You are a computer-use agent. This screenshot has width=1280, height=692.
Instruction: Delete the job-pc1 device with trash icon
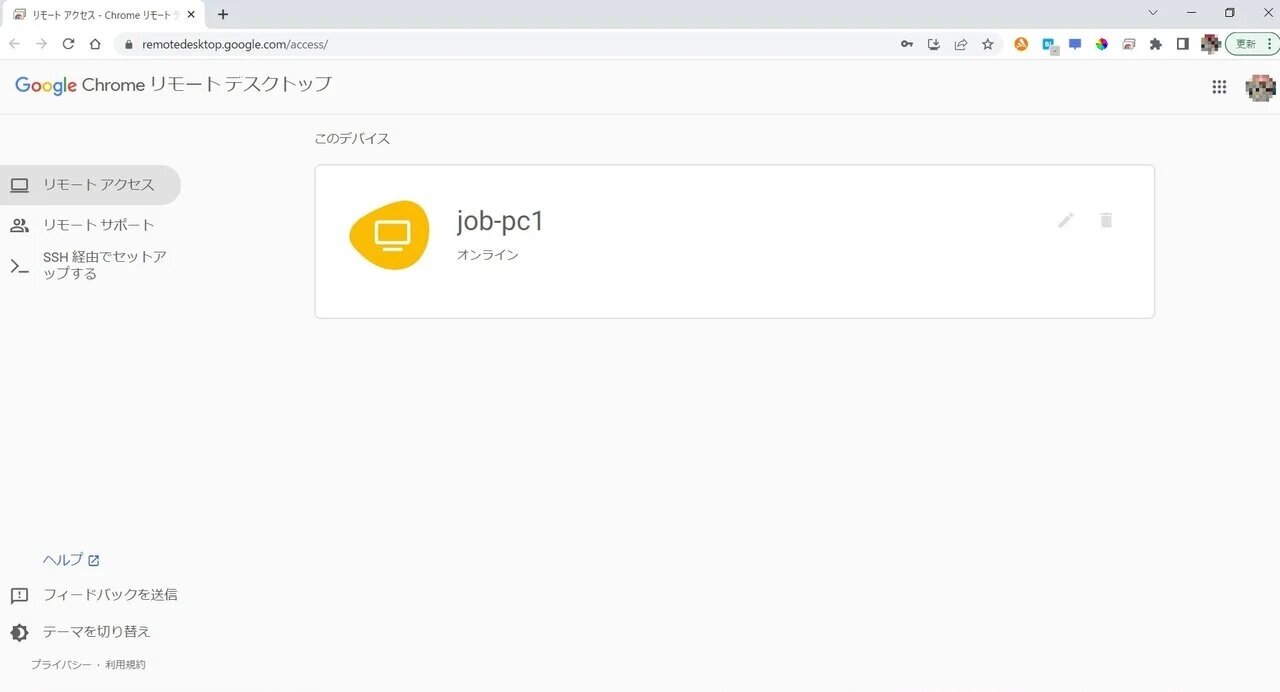coord(1106,220)
